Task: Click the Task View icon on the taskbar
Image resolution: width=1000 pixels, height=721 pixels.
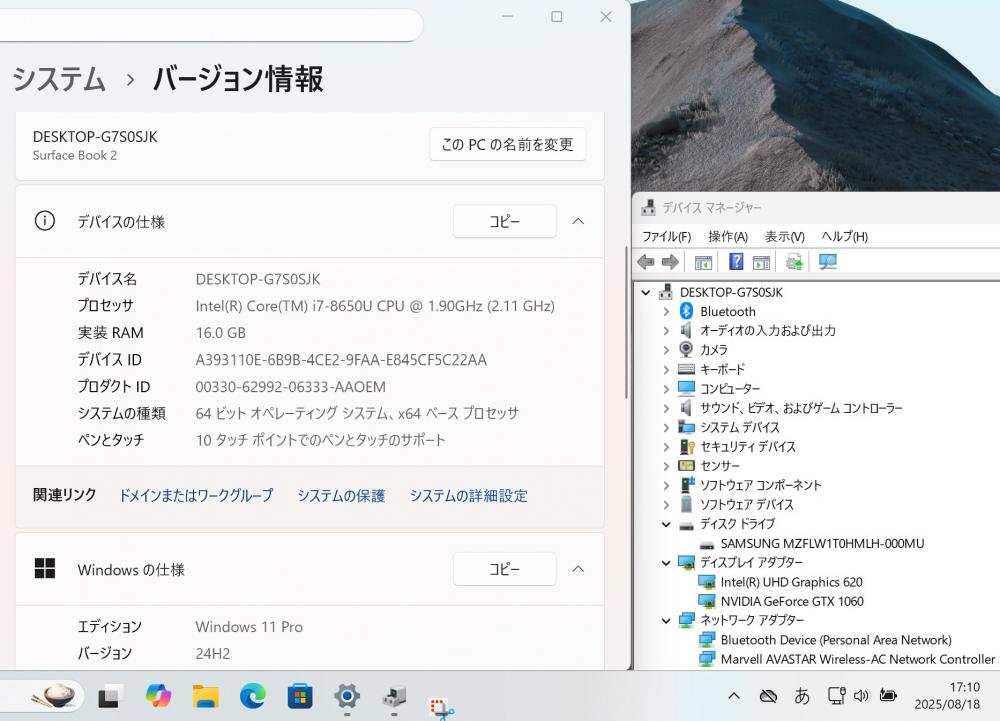Action: point(109,697)
